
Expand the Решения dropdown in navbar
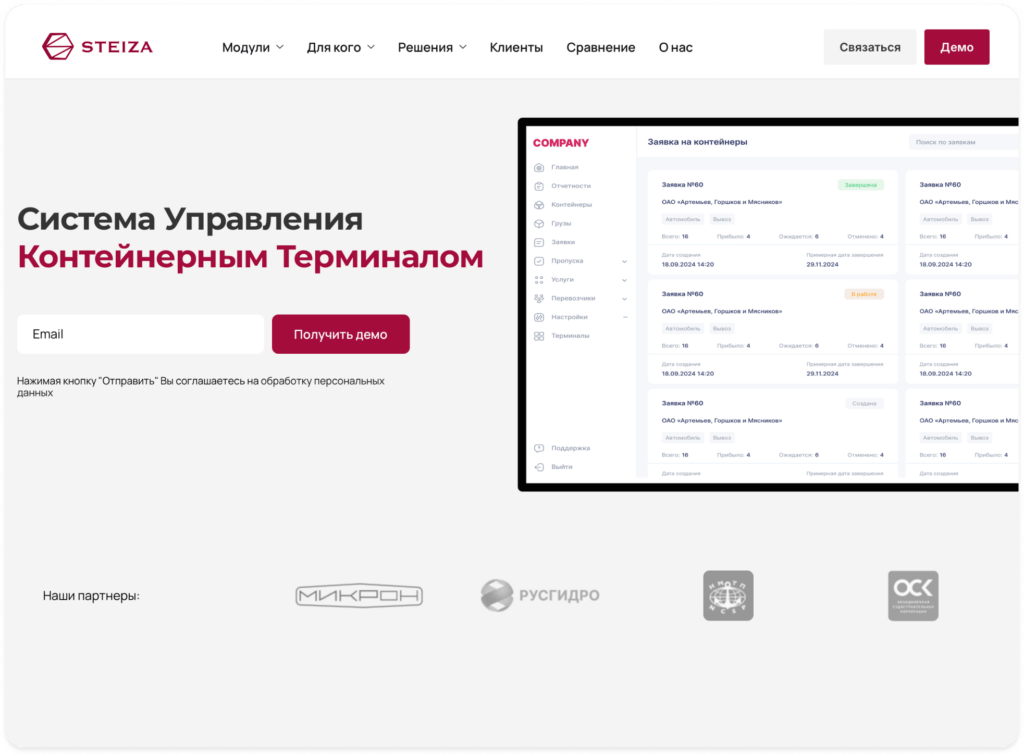coord(432,47)
